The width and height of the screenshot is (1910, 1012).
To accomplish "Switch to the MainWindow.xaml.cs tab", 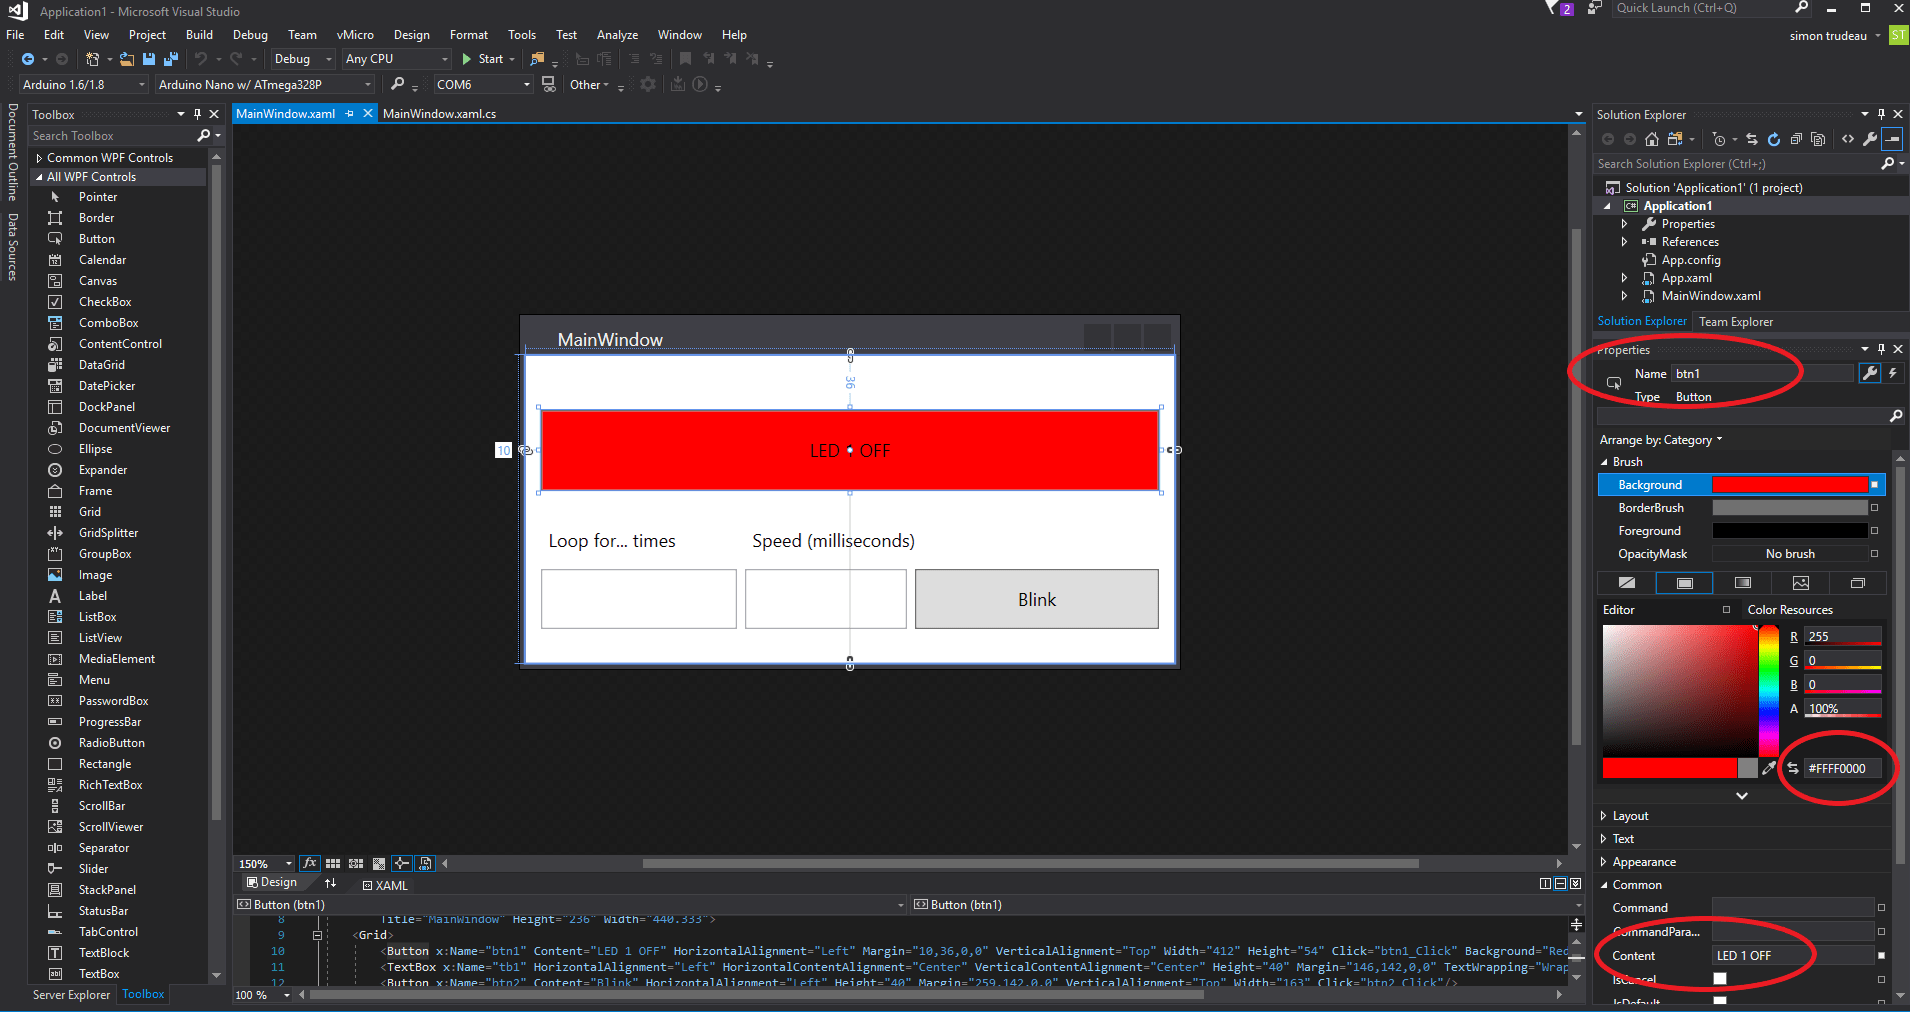I will coord(440,113).
